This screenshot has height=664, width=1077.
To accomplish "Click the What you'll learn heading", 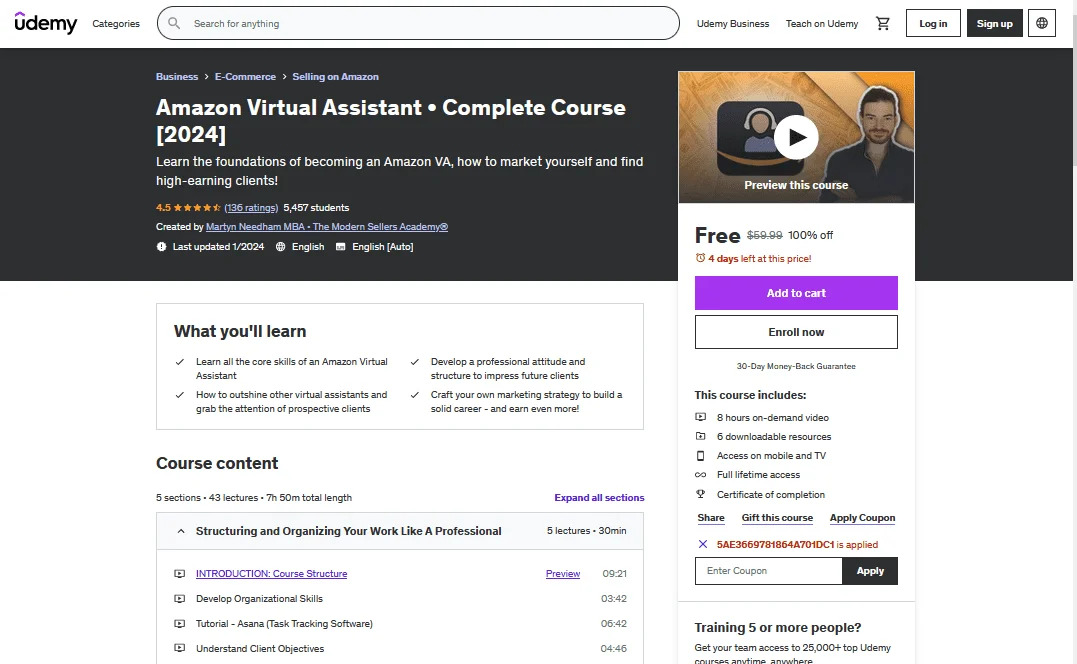I will pyautogui.click(x=240, y=331).
